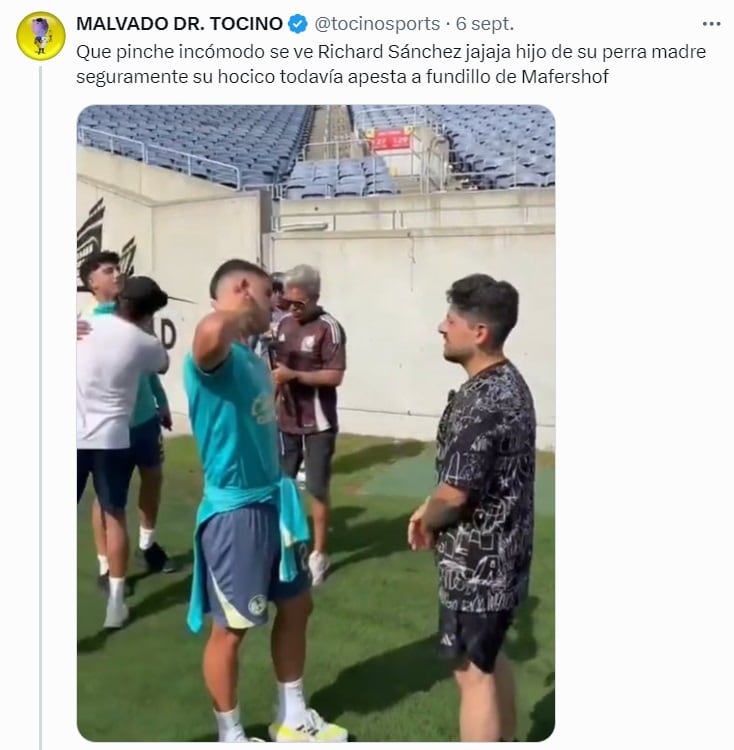
Task: Click the MALVADO DR. TOCINO profile avatar
Action: click(x=41, y=36)
